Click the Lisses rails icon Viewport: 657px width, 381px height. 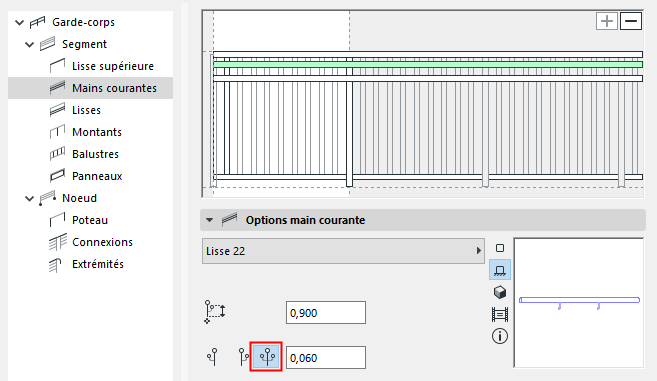[57, 110]
